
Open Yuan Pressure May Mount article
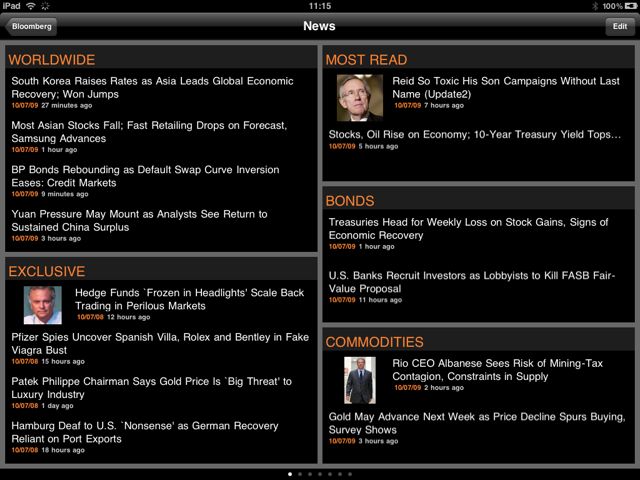(140, 220)
